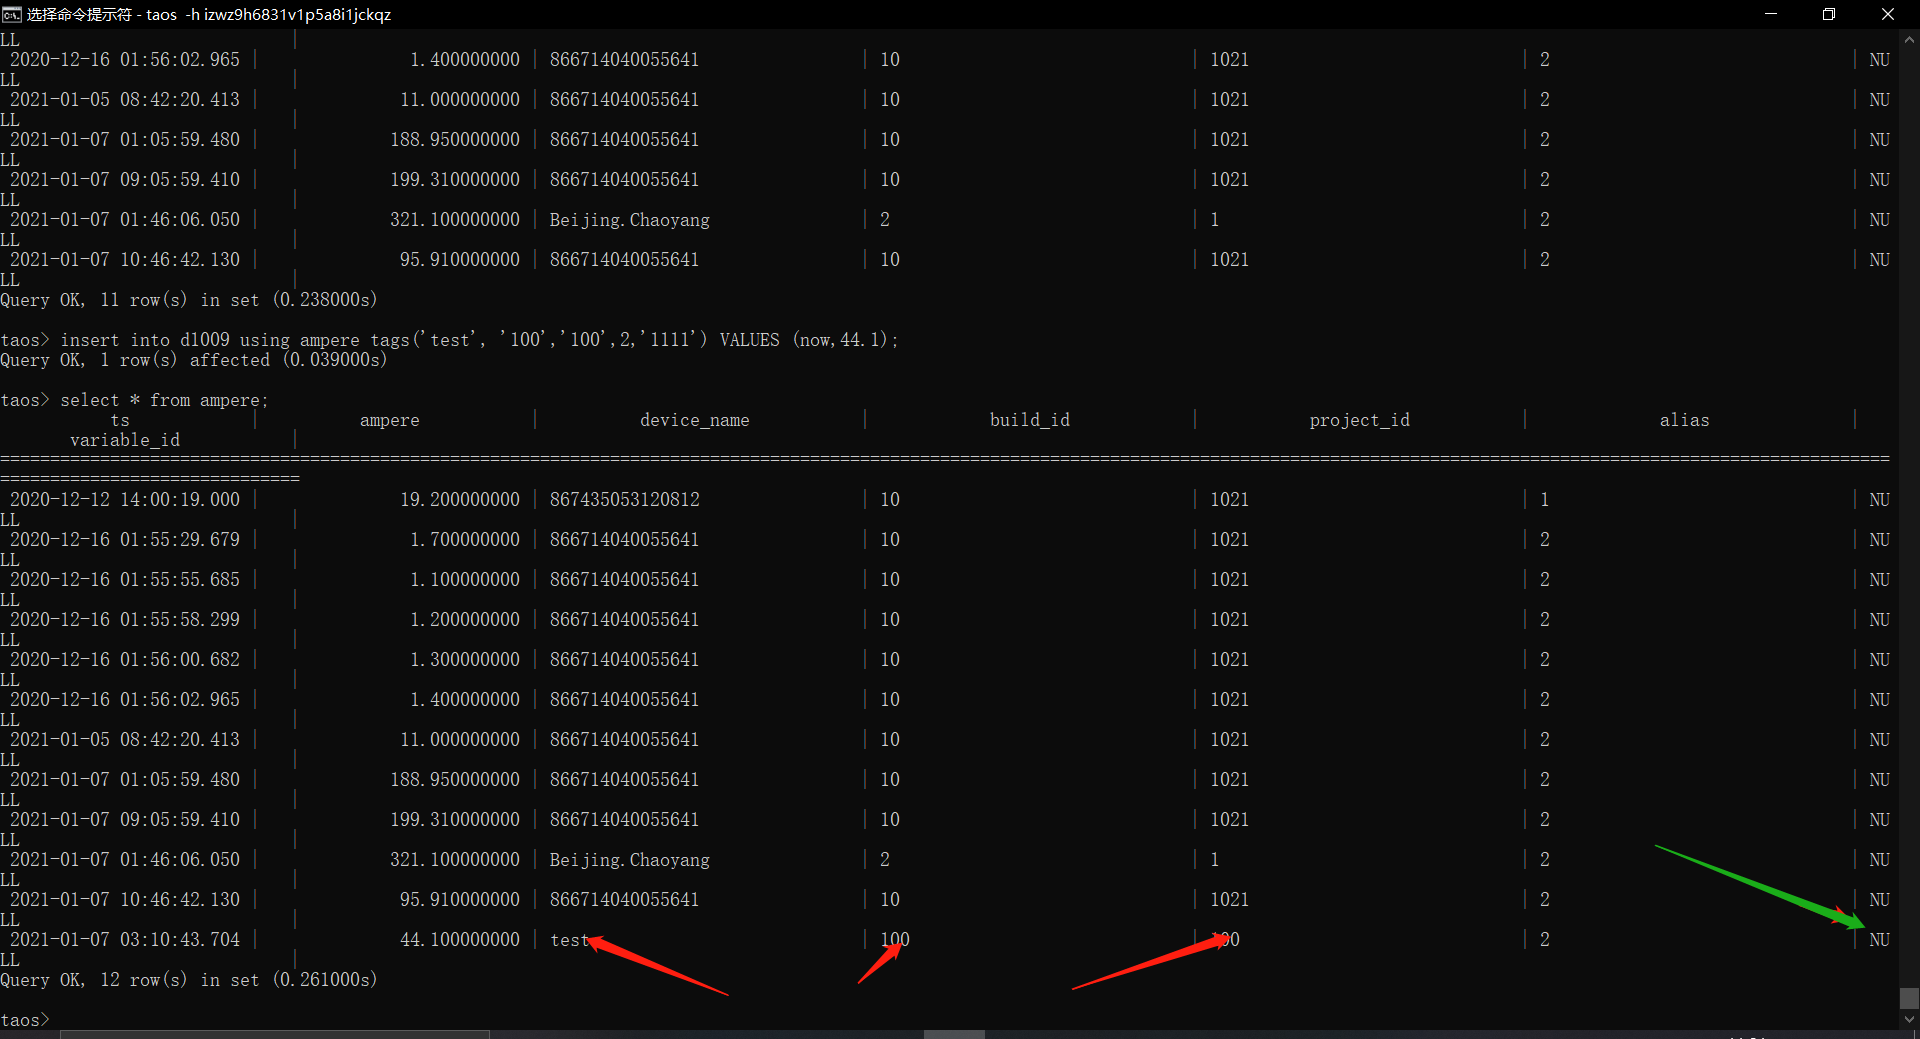Click lower ampere value 95.910000000
The height and width of the screenshot is (1039, 1920).
460,900
